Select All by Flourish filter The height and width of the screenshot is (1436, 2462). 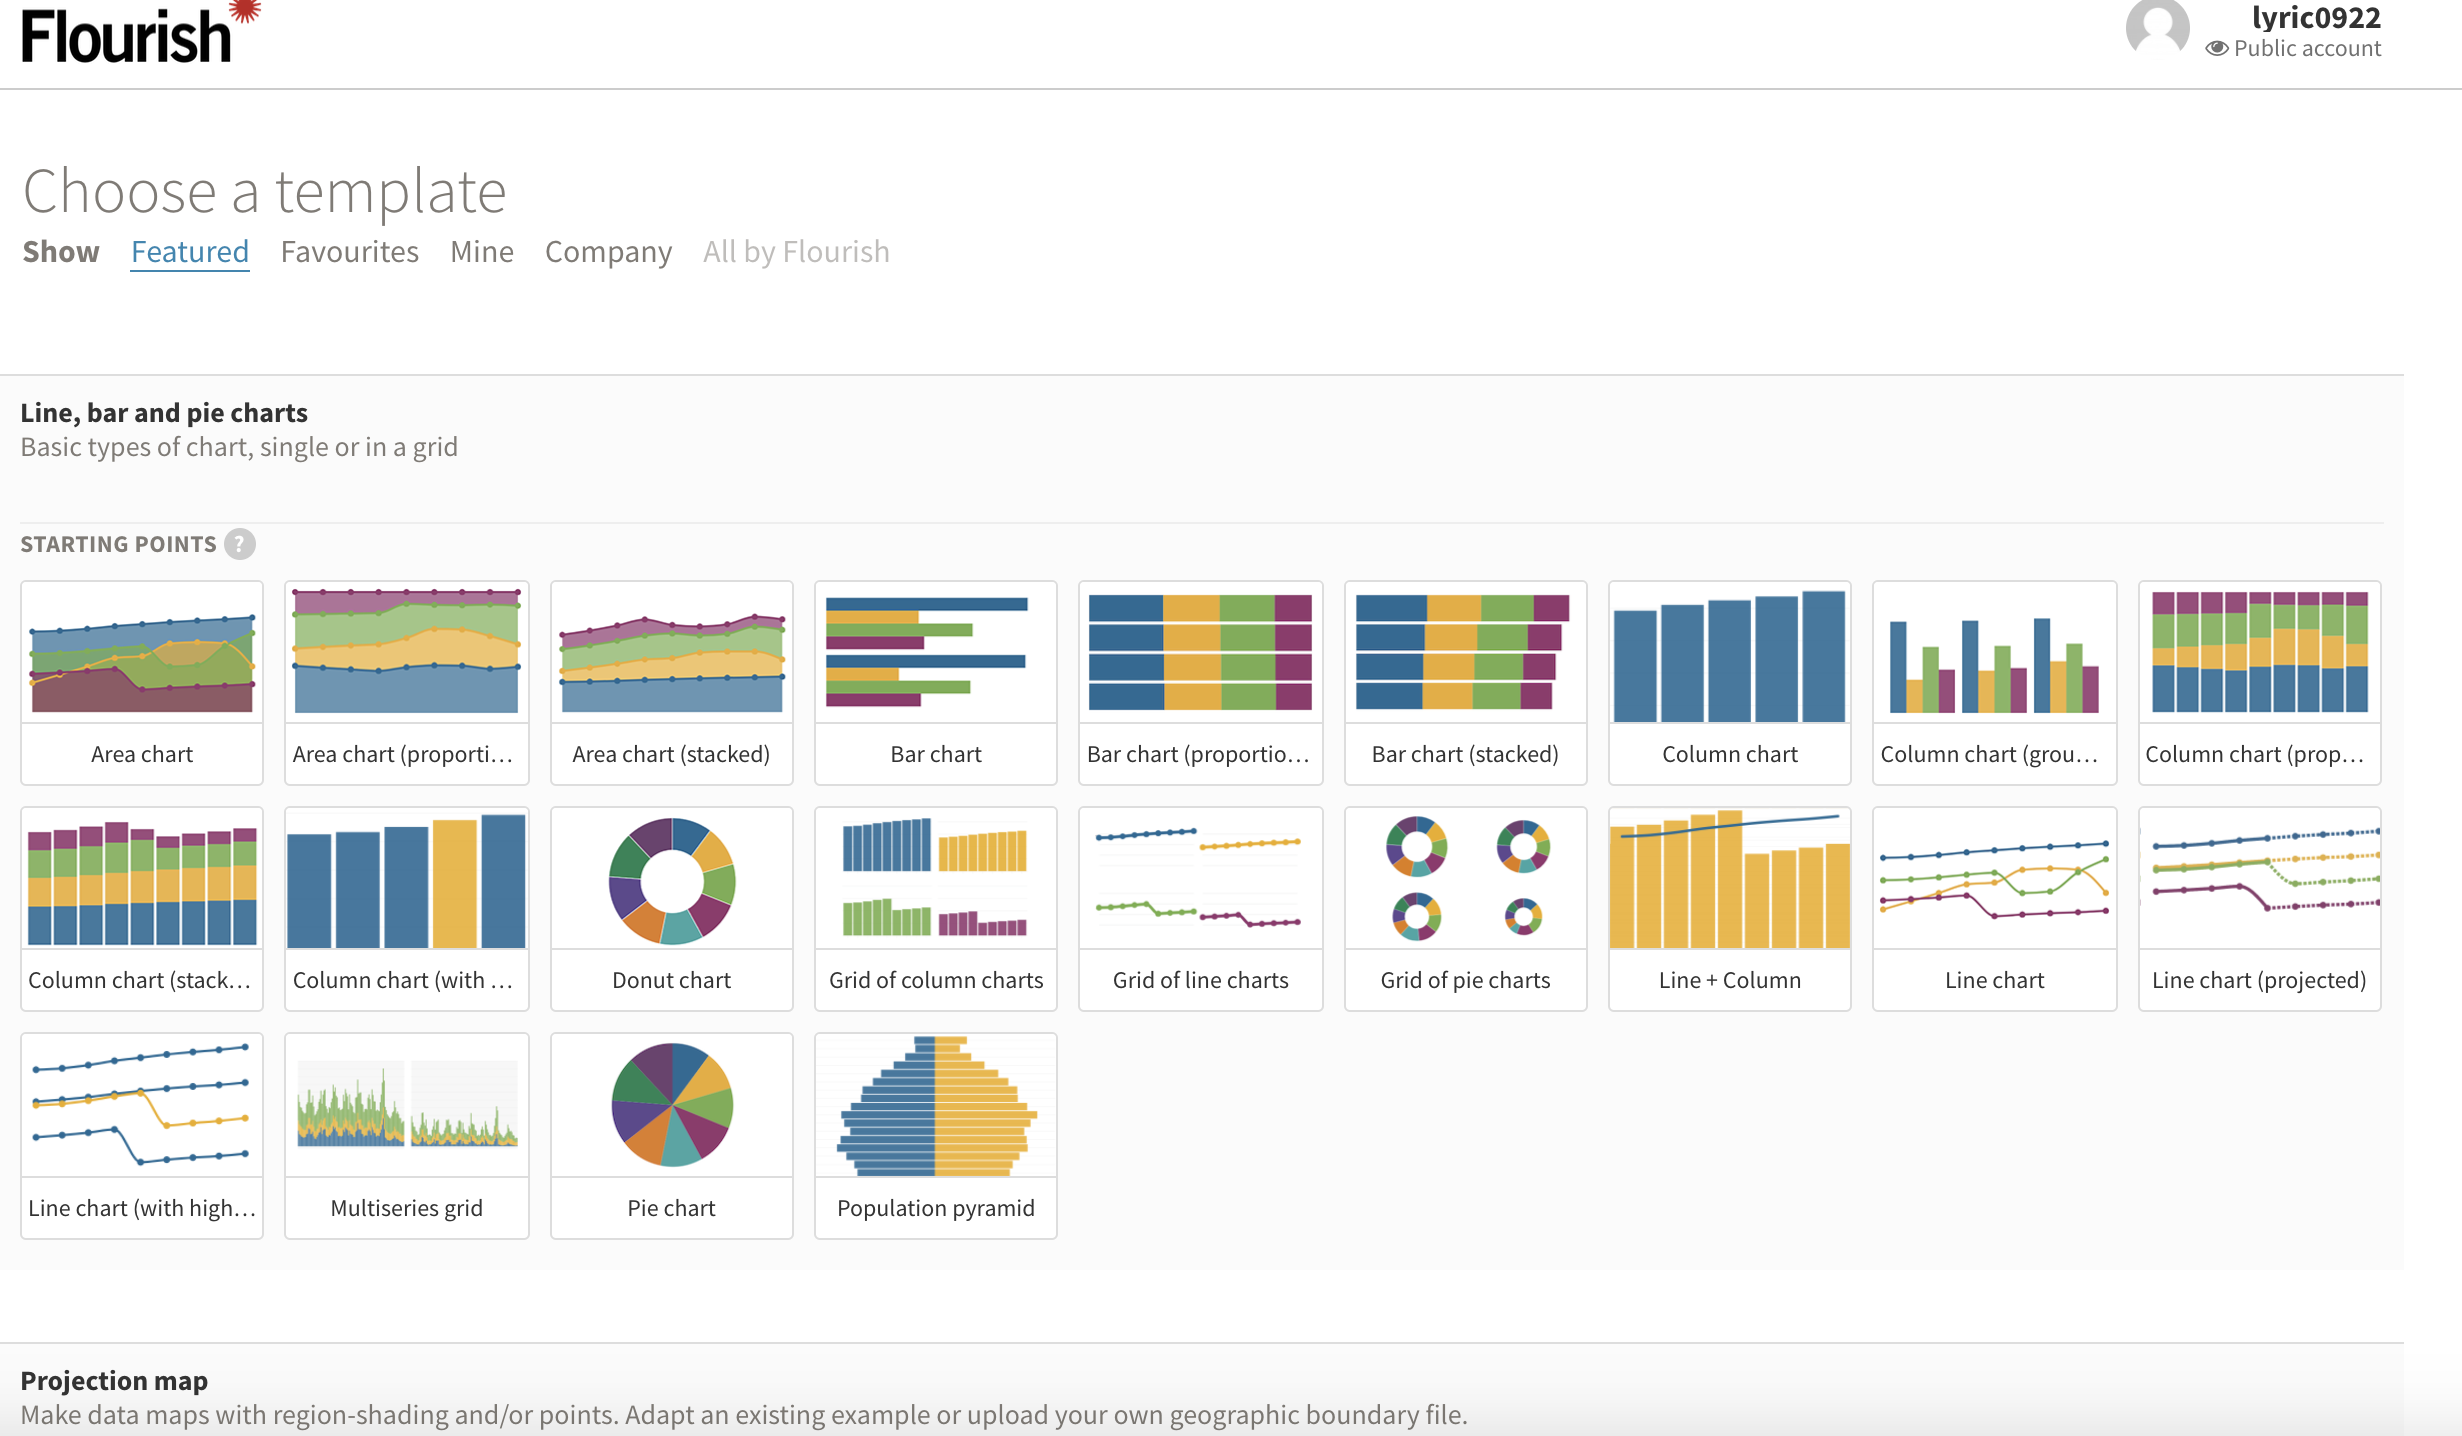click(796, 251)
